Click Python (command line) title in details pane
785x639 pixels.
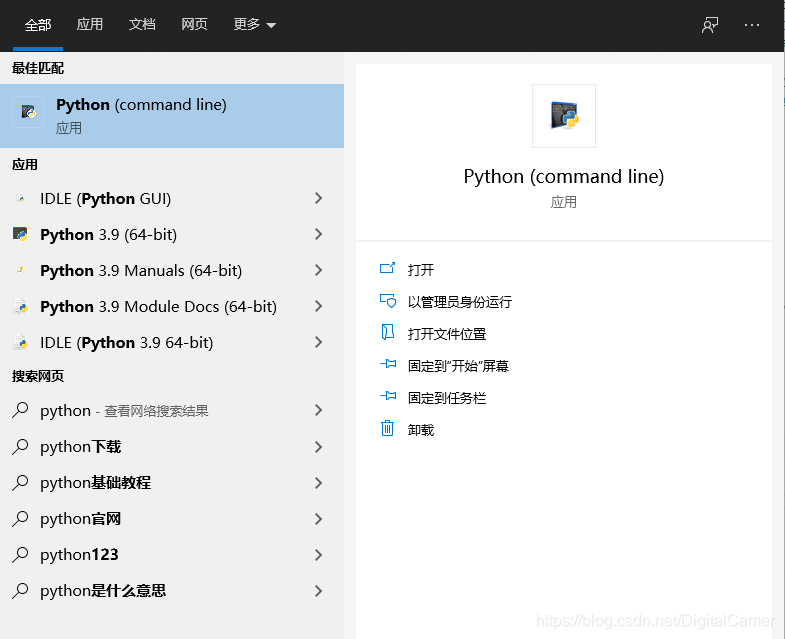tap(564, 176)
